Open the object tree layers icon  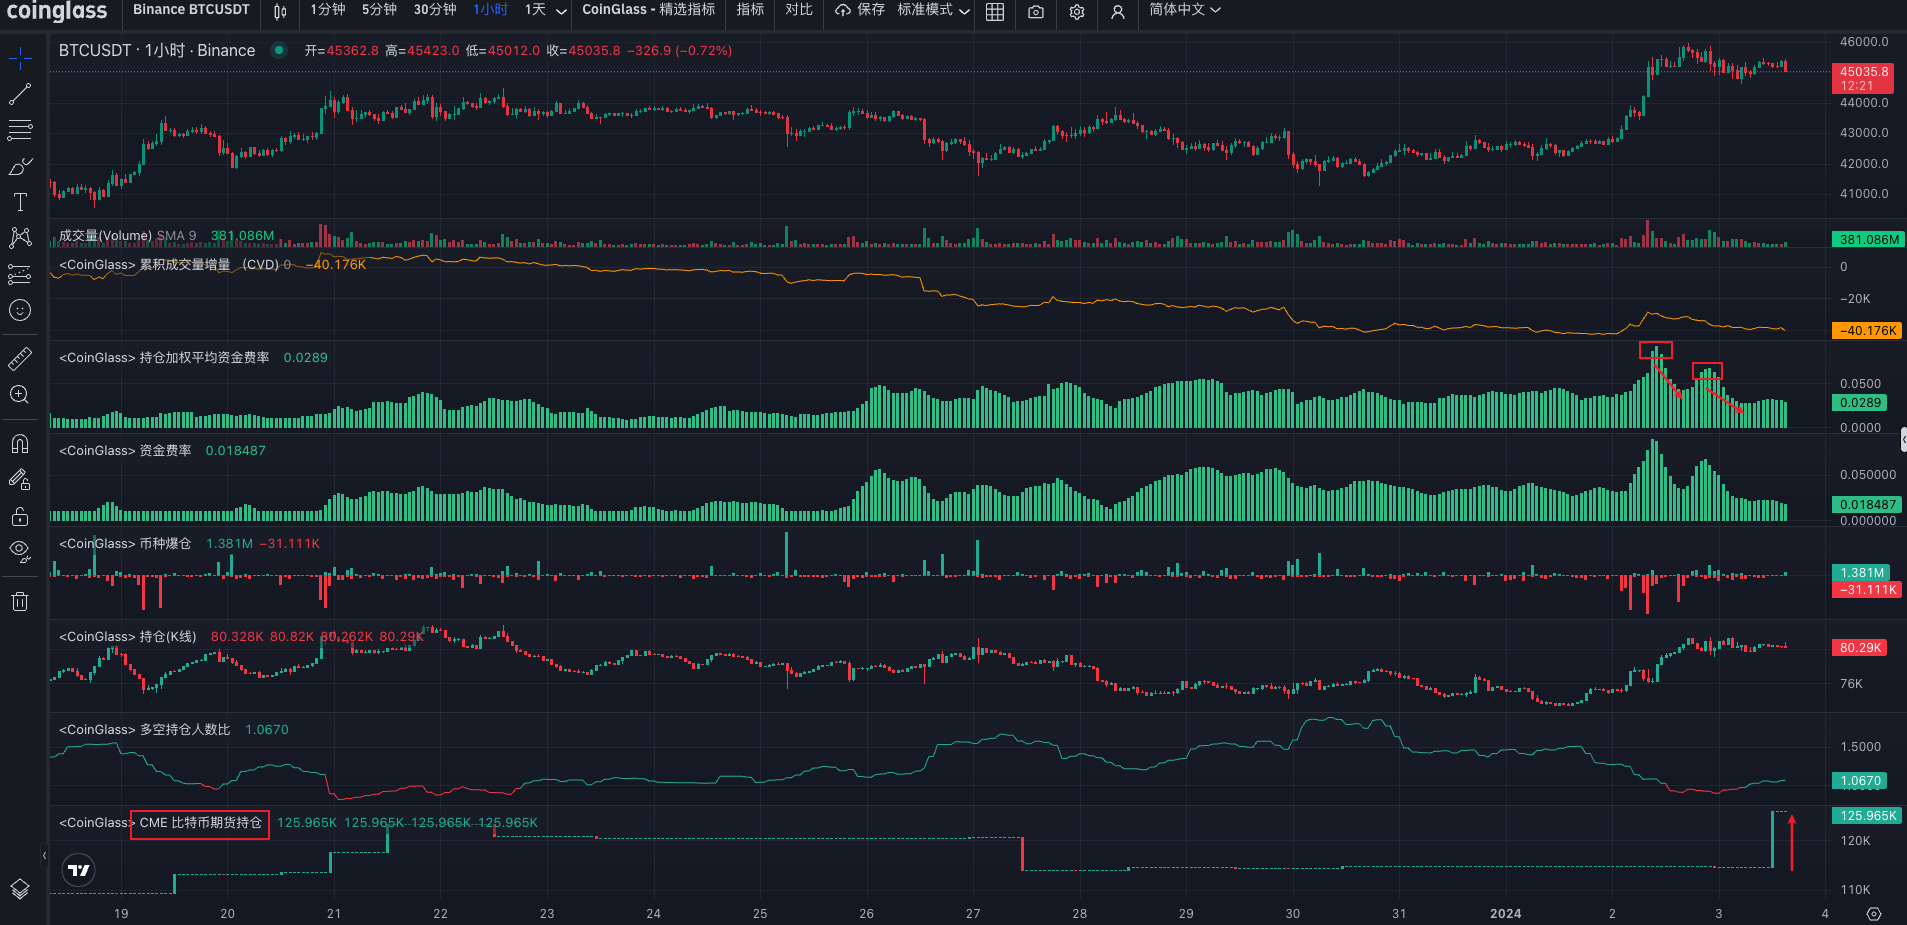tap(20, 889)
